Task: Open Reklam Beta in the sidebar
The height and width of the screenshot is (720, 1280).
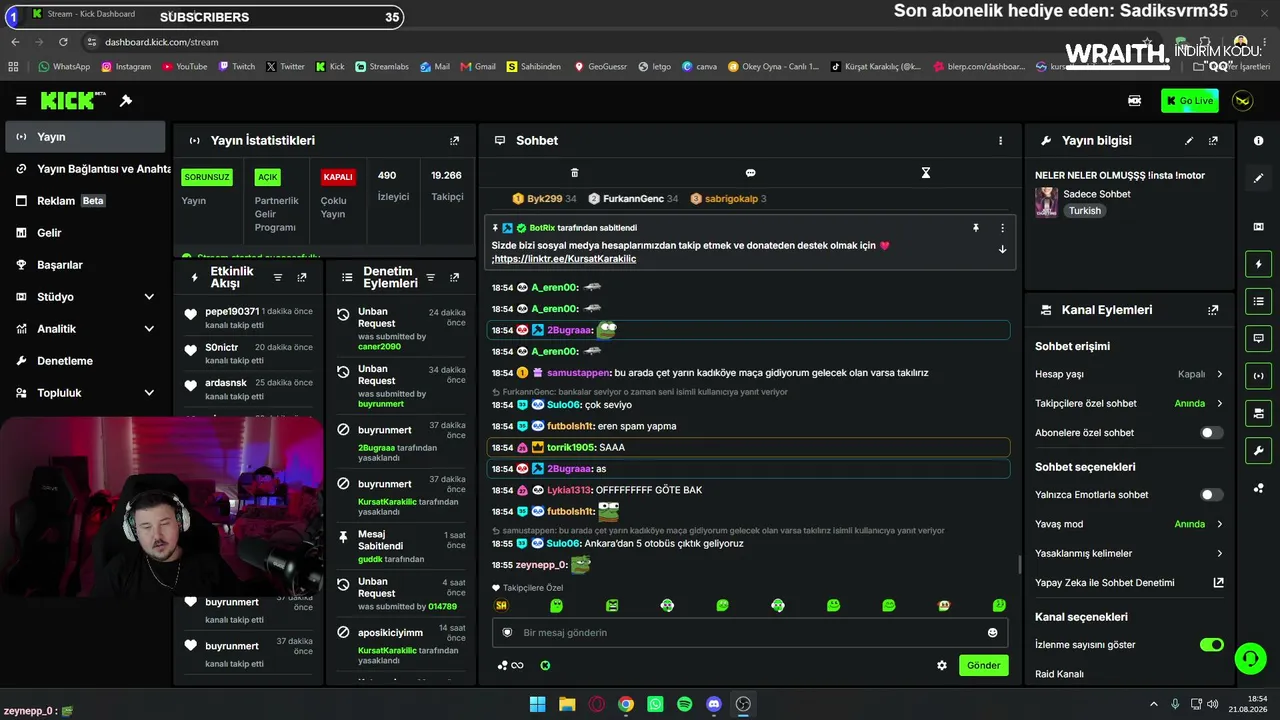Action: coord(85,201)
